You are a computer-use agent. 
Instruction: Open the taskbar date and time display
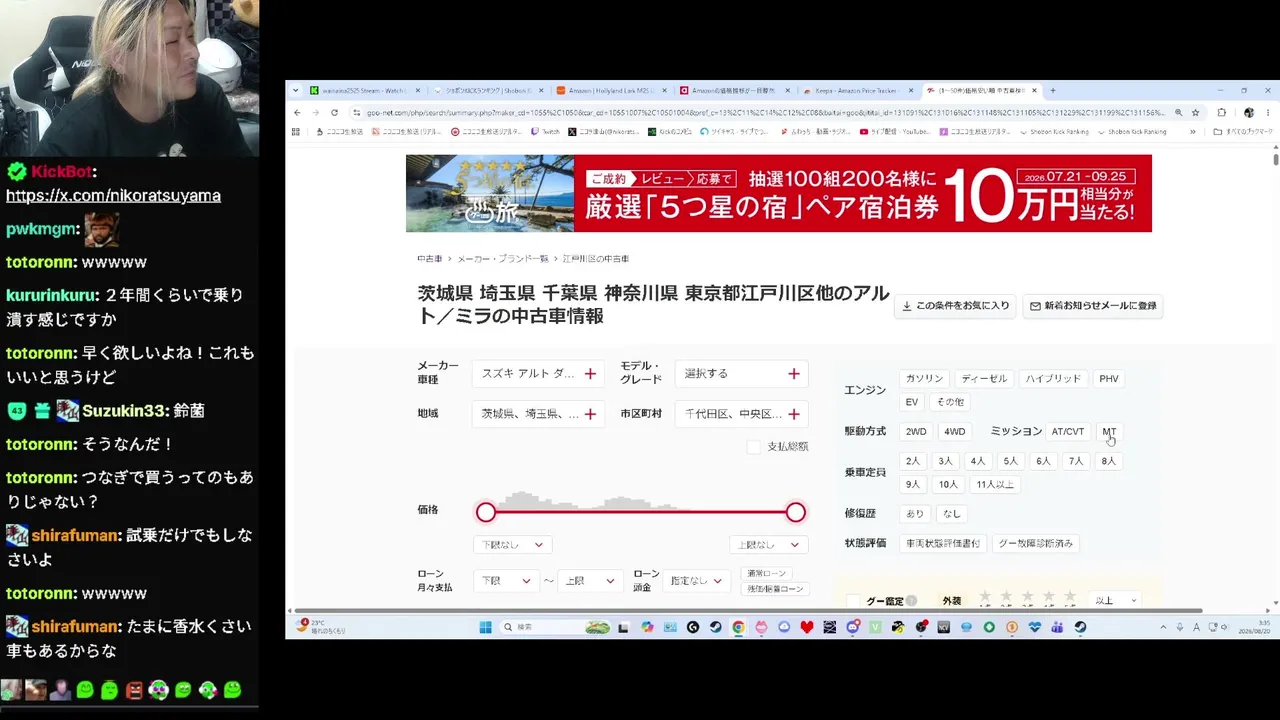(1252, 627)
